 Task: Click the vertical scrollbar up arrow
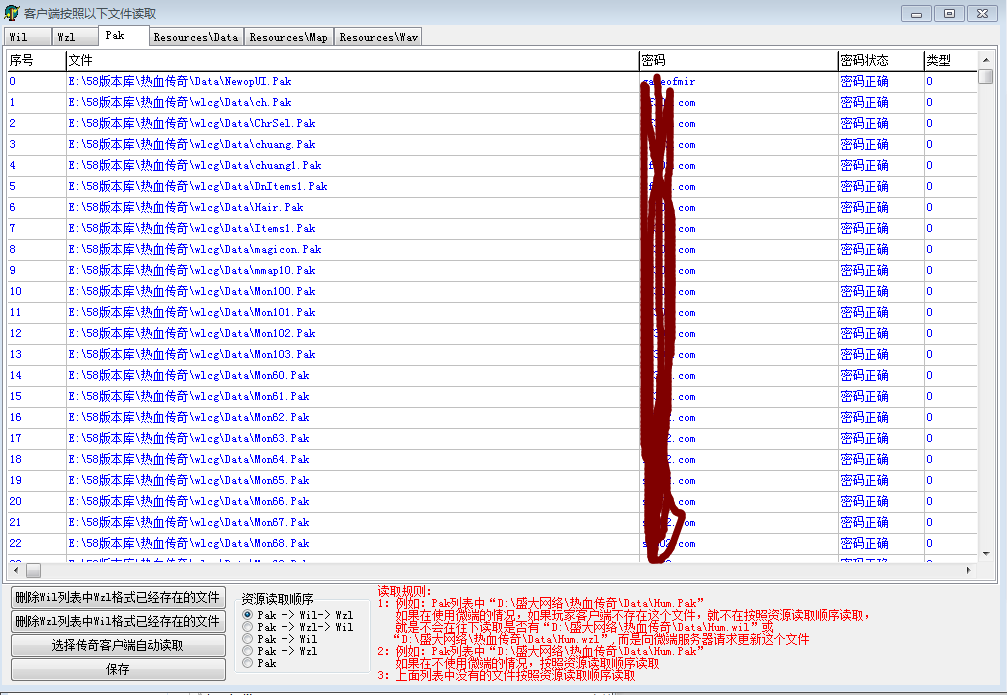point(986,59)
